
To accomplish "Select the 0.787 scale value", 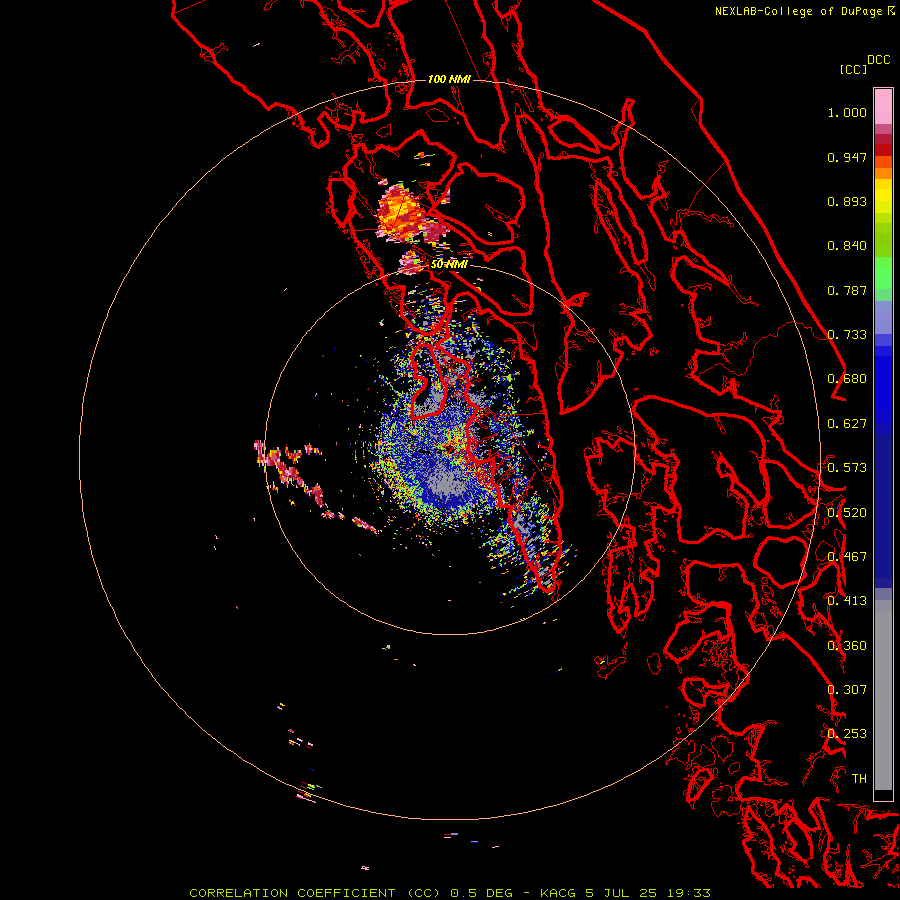I will (847, 290).
